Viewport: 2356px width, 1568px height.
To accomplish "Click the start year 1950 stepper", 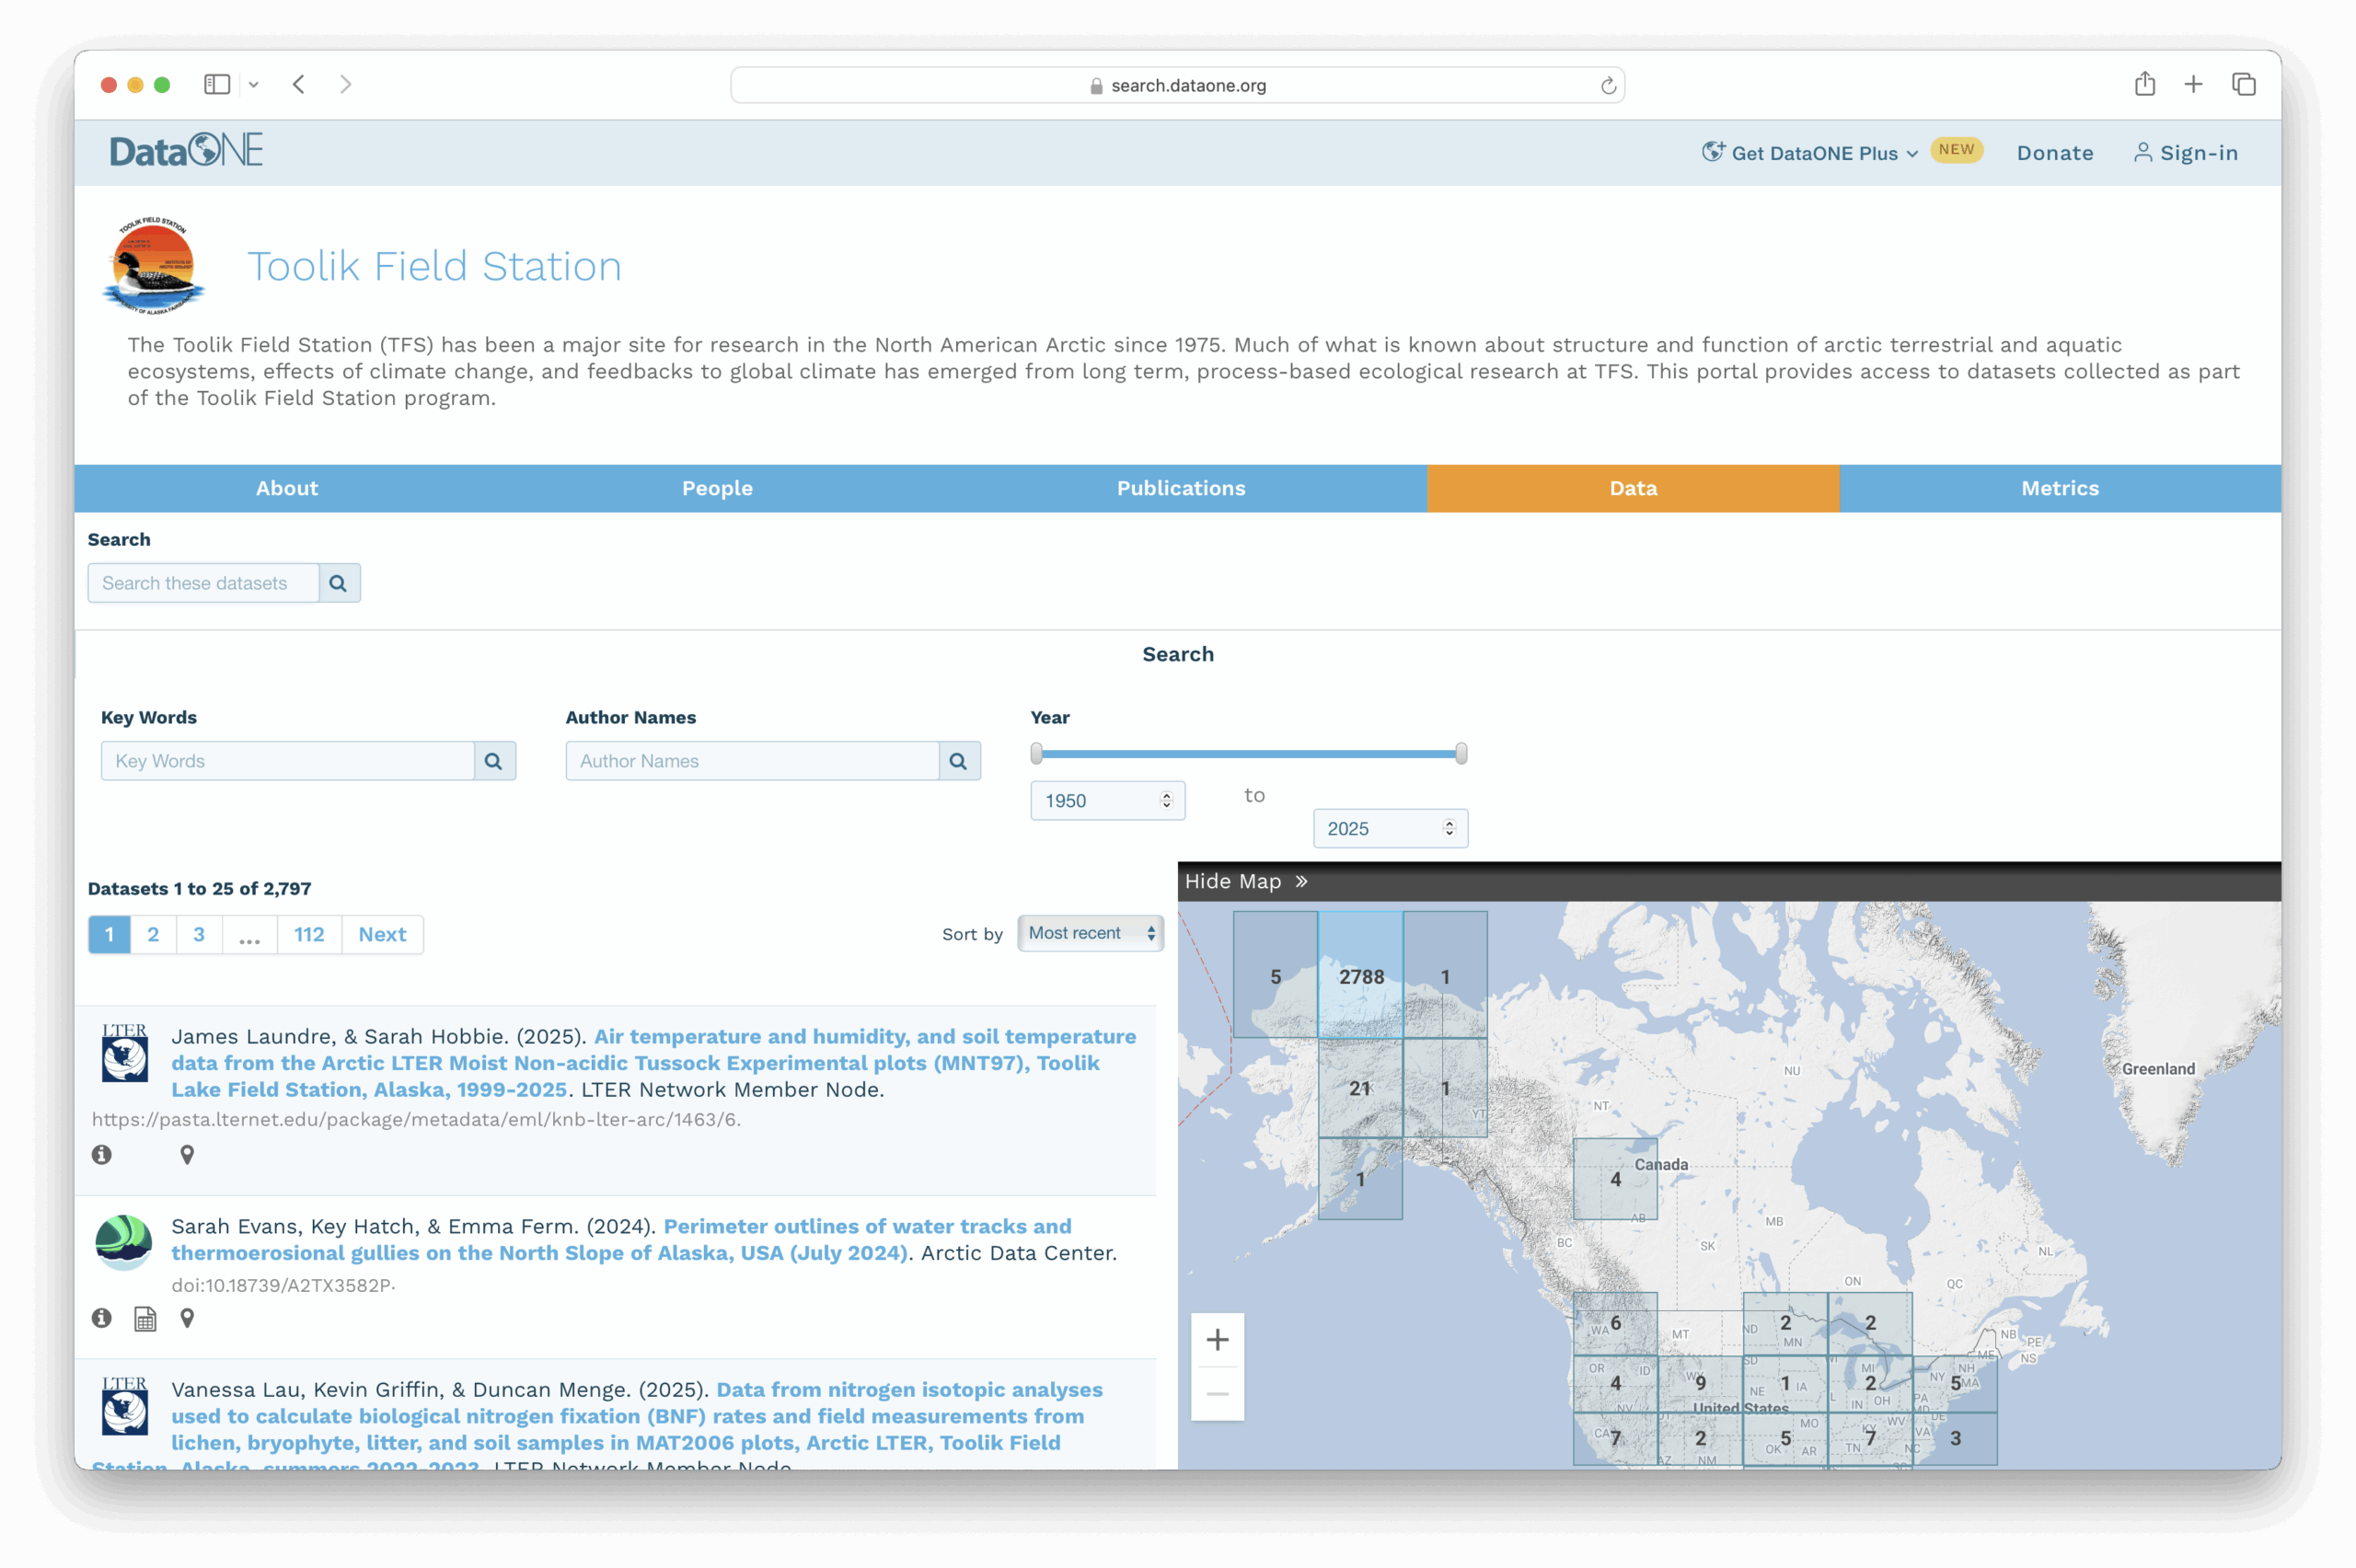I will tap(1166, 800).
